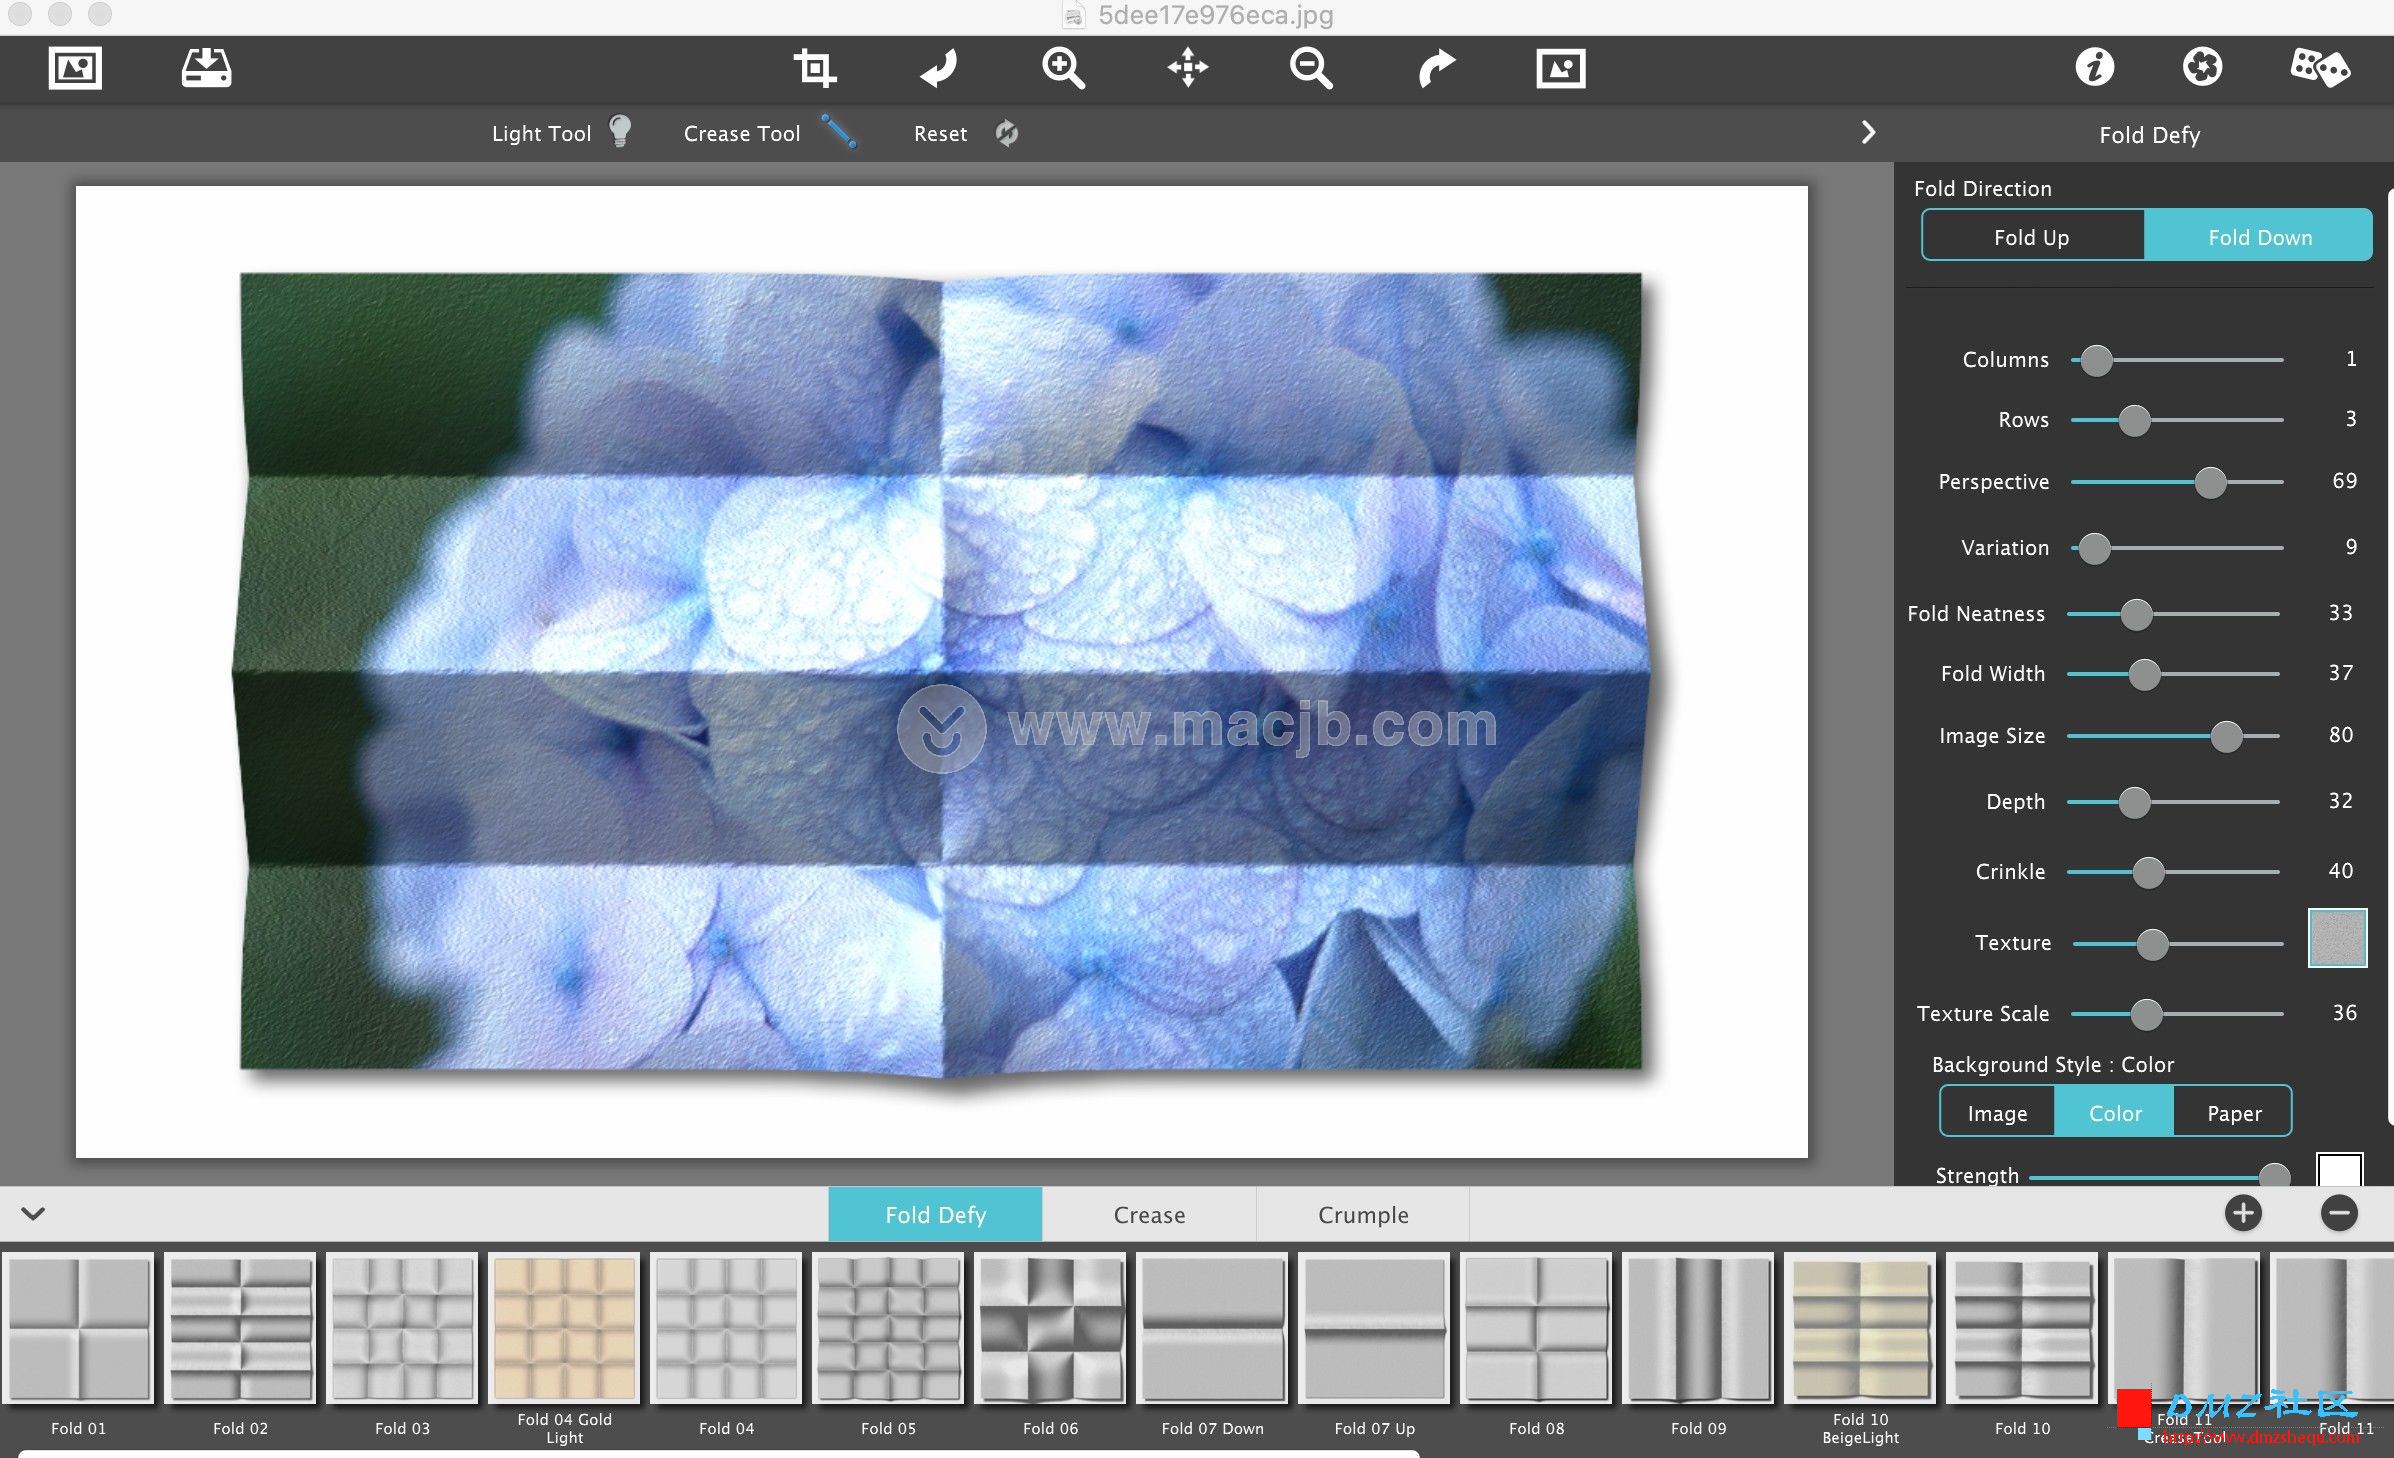
Task: Apply the Fold 02 preset thumbnail
Action: click(240, 1328)
